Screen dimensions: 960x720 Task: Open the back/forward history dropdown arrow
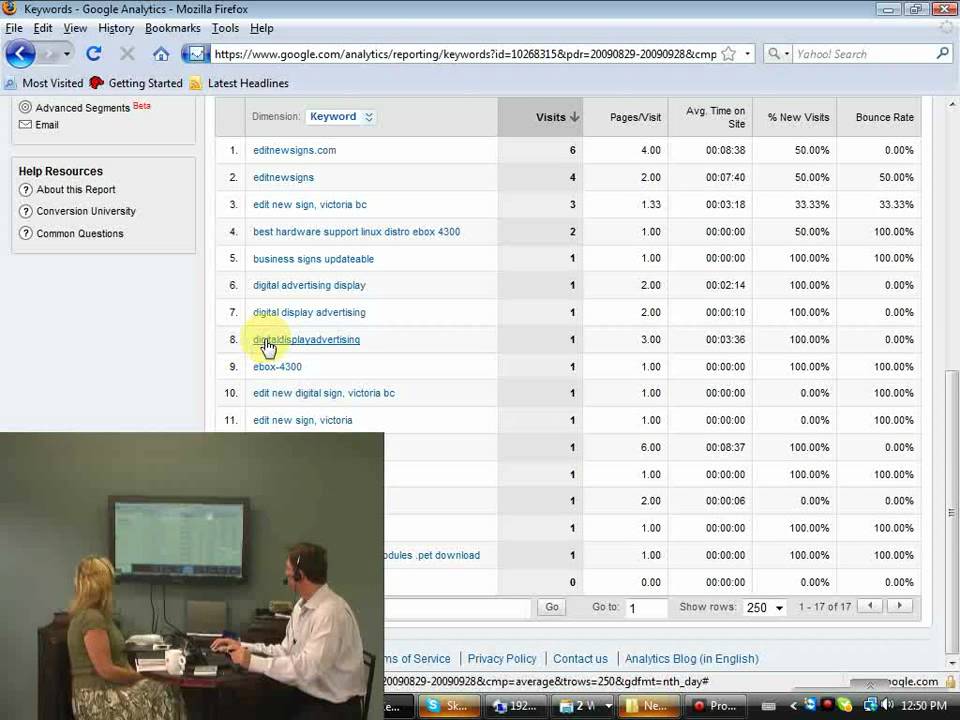pos(67,54)
